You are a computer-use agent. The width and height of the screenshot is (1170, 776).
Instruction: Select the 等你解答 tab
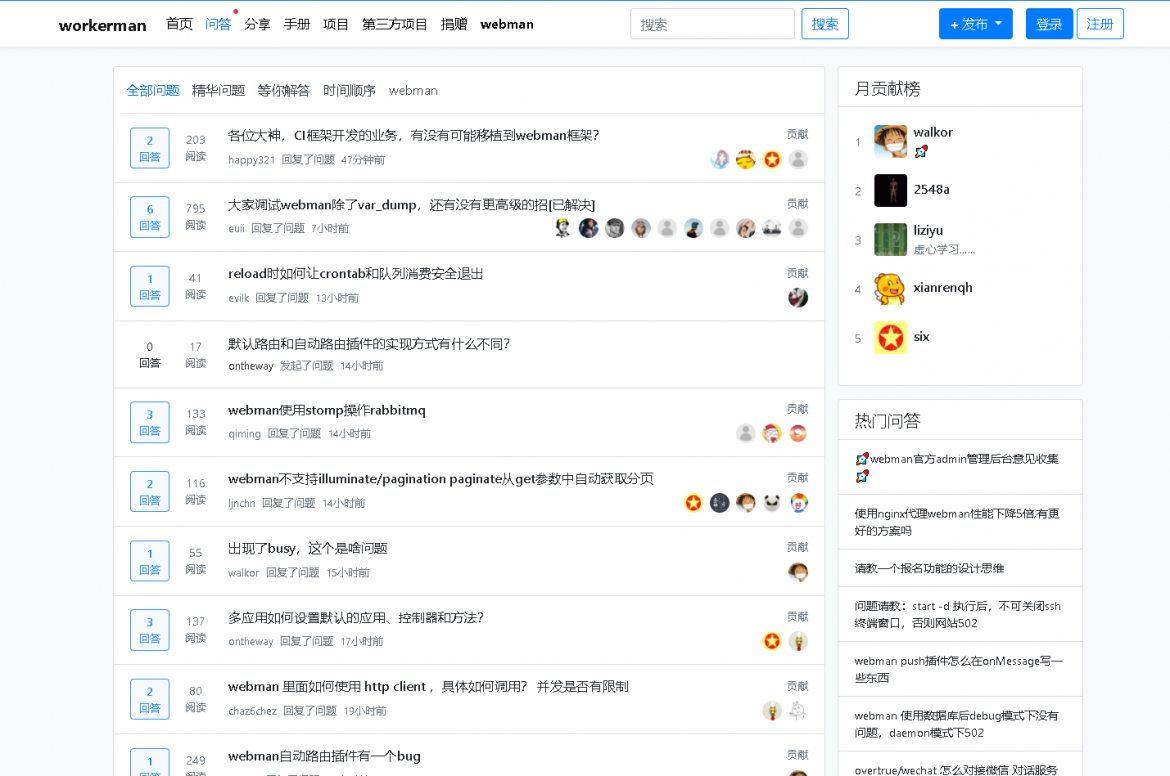(x=284, y=90)
